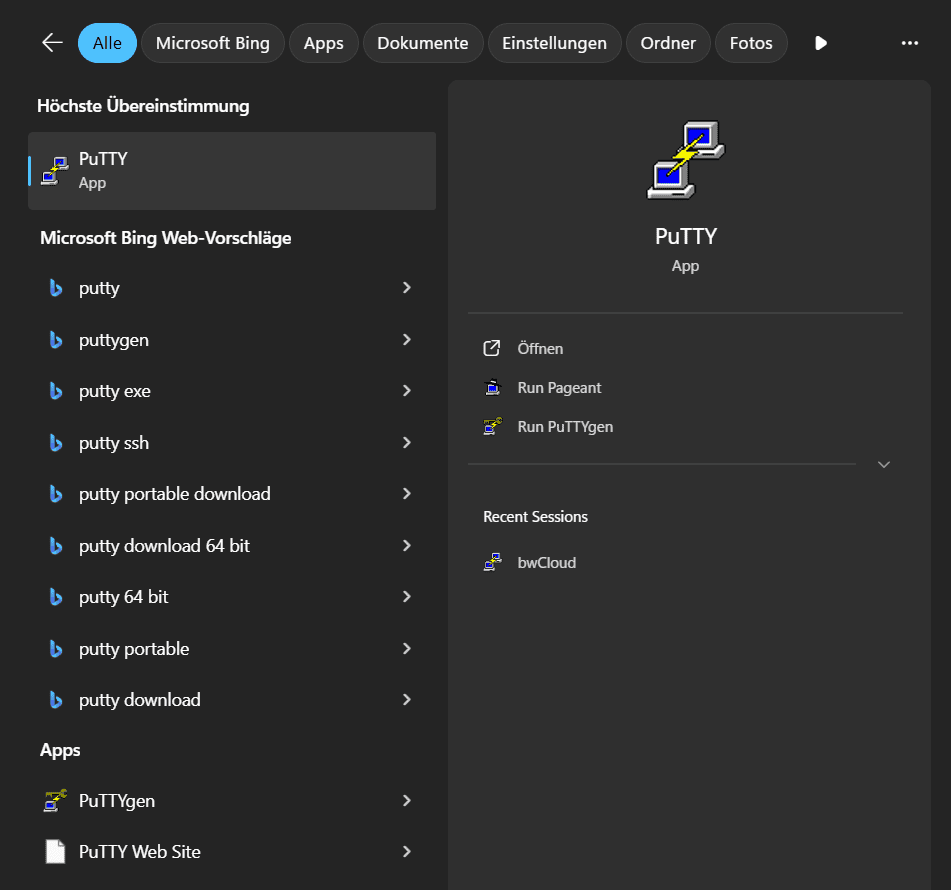951x890 pixels.
Task: Click the large PuTTY icon in preview pane
Action: pos(686,160)
